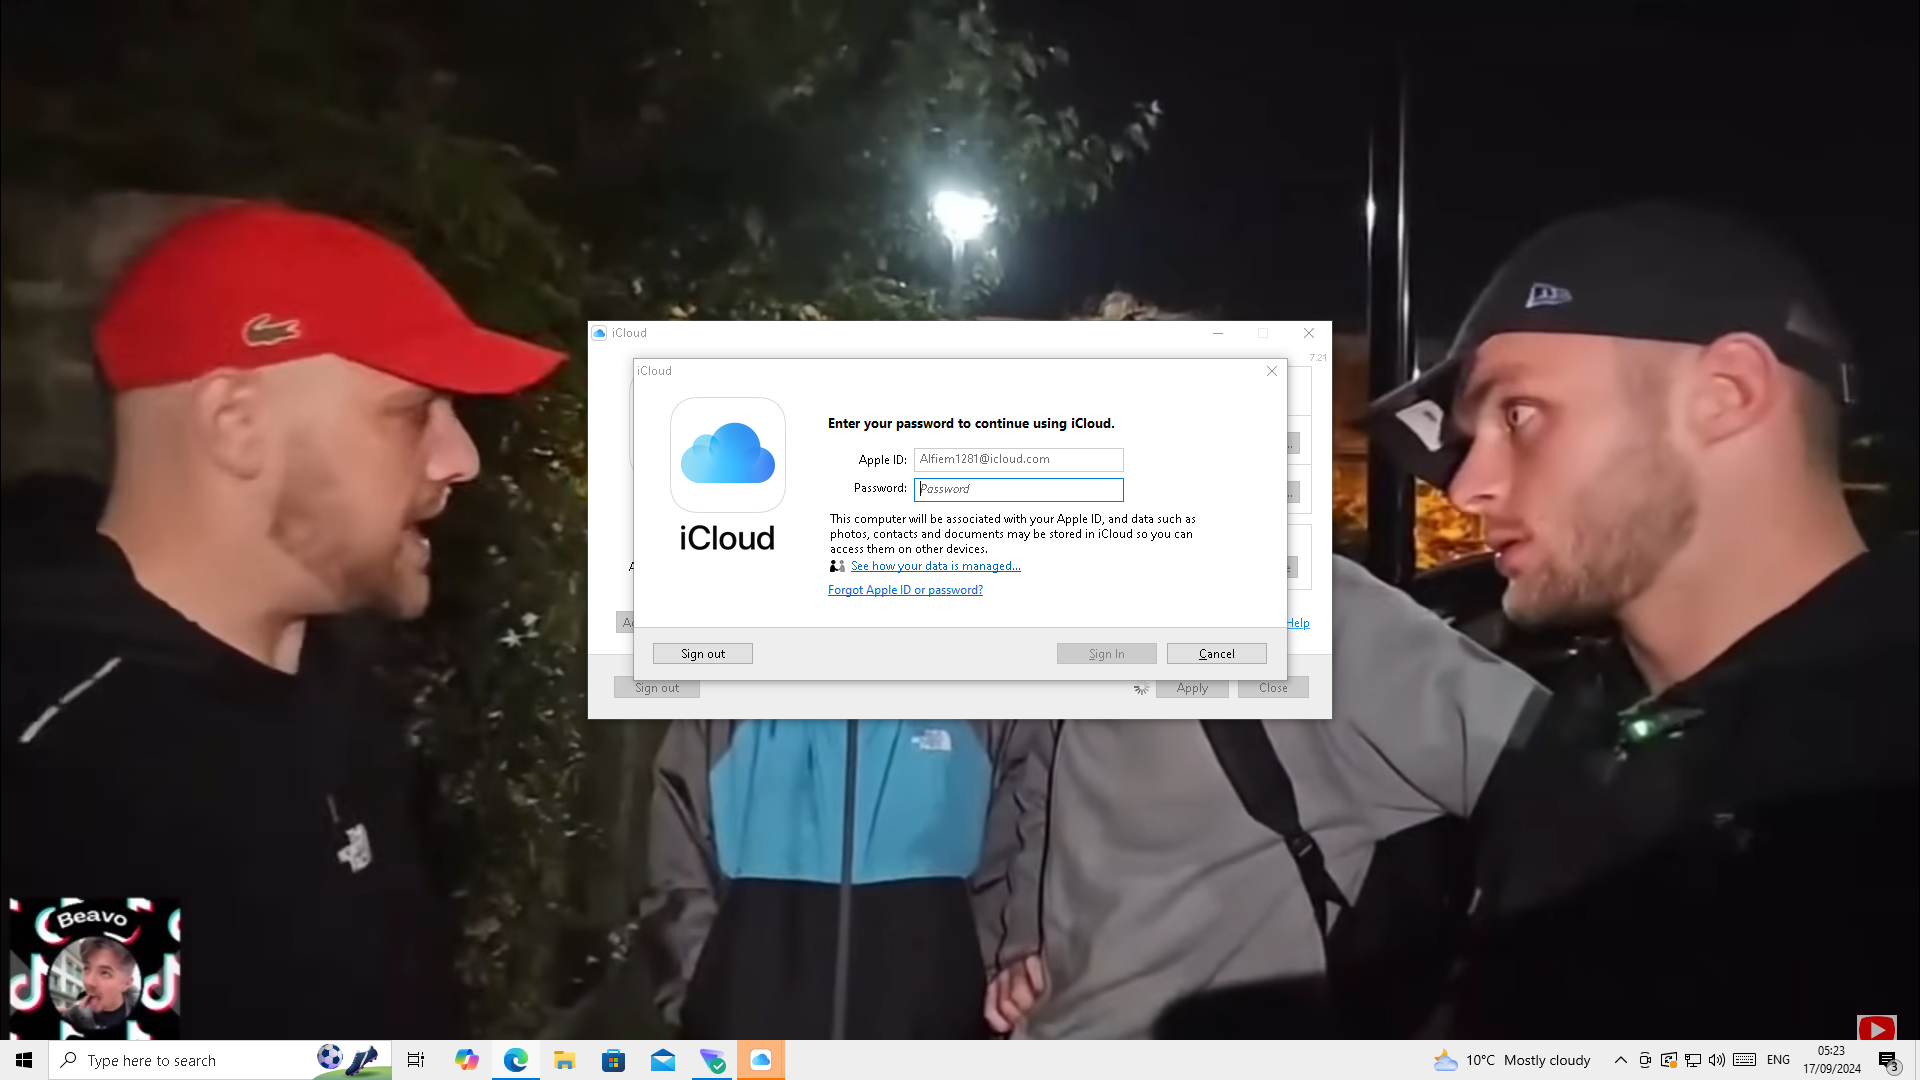This screenshot has width=1920, height=1080.
Task: Click the Beavo TikTok thumbnail
Action: [95, 969]
